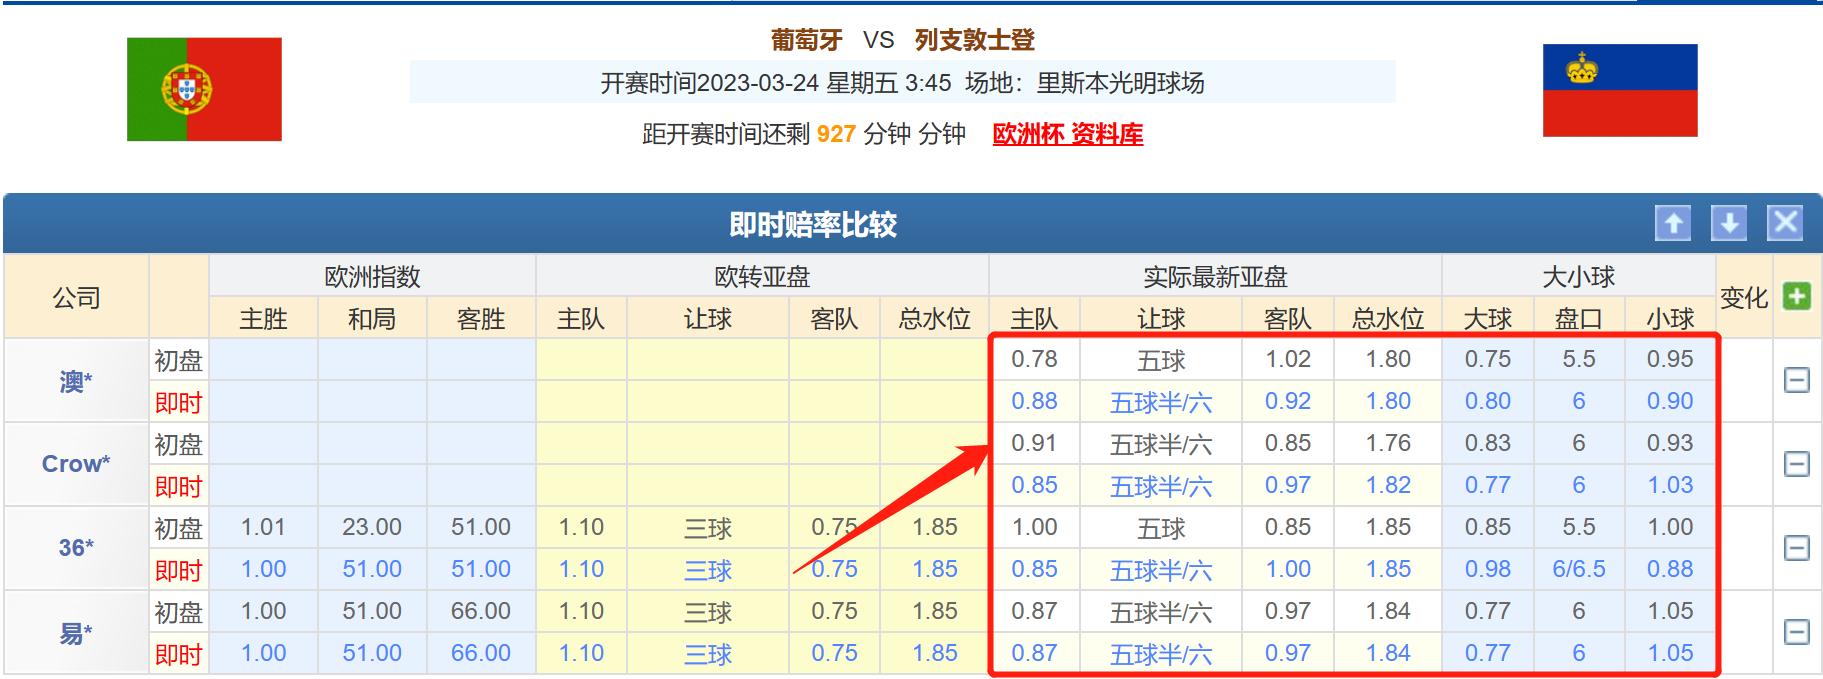The height and width of the screenshot is (679, 1823).
Task: Click 易* 即时 欧转亚盘 三球
Action: click(x=708, y=654)
